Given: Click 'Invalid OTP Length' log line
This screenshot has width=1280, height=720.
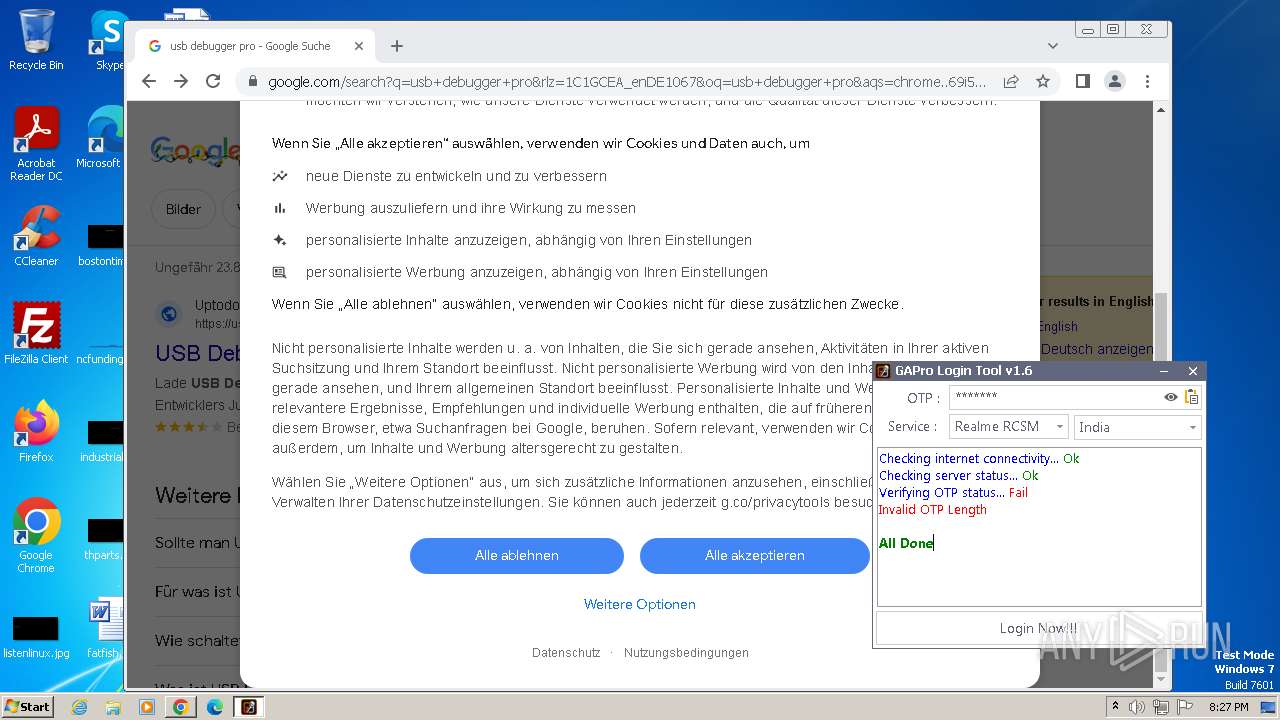Looking at the screenshot, I should [x=932, y=510].
